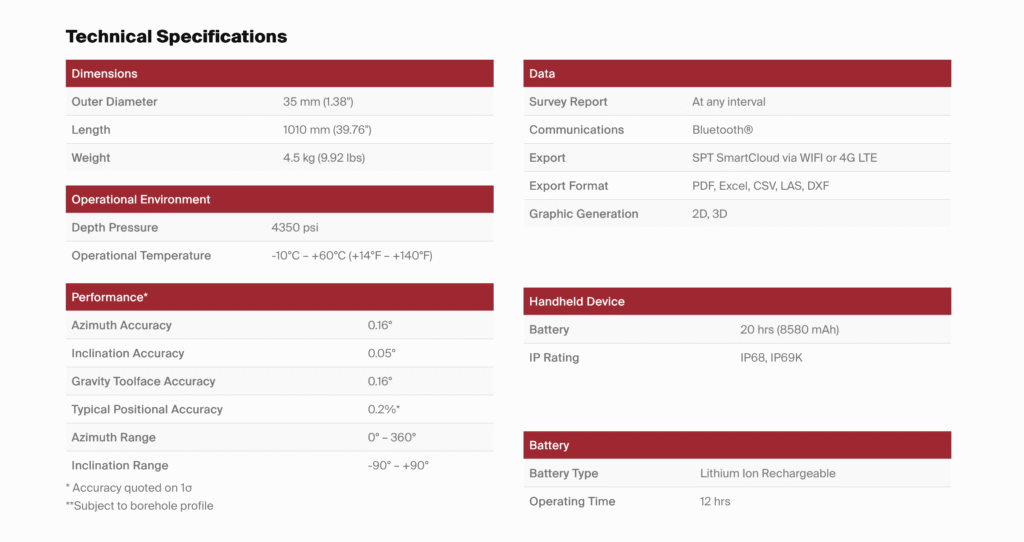Select the Dimensions section header

click(x=105, y=74)
